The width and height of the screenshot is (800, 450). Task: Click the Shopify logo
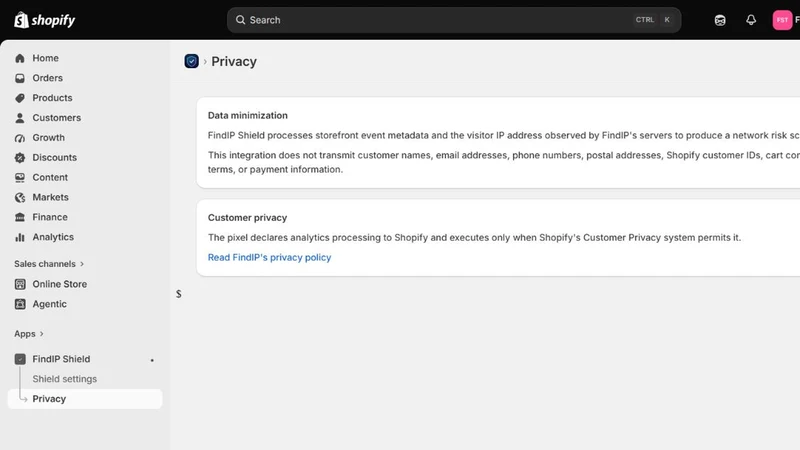44,20
